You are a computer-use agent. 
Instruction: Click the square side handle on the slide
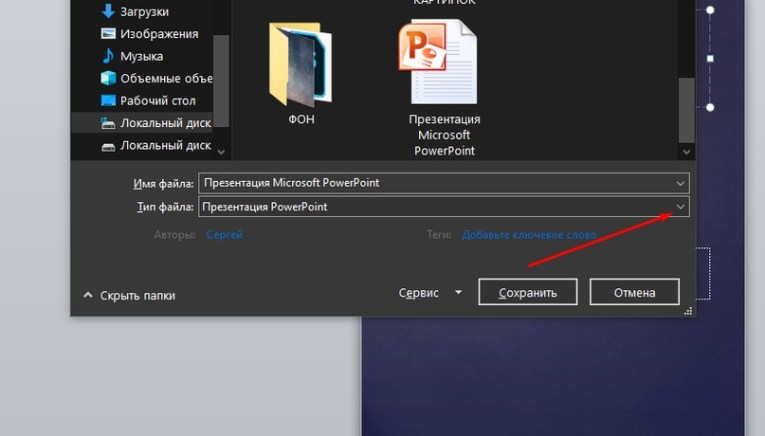710,59
